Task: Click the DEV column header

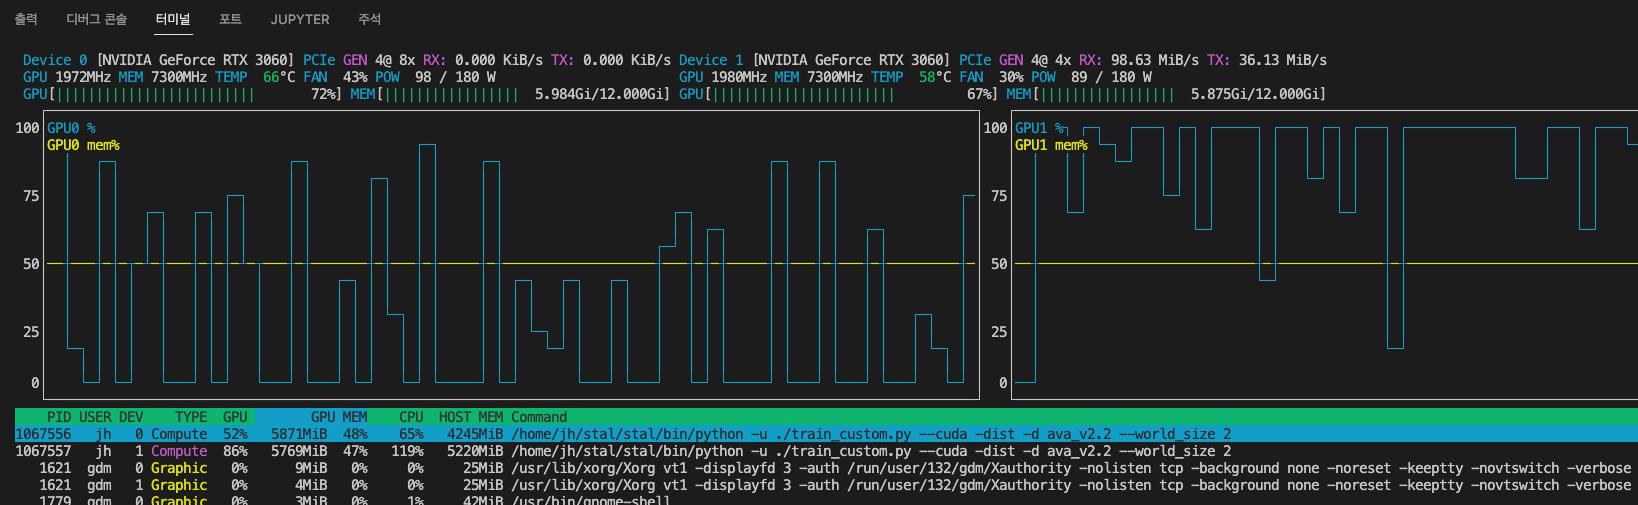Action: (x=131, y=417)
